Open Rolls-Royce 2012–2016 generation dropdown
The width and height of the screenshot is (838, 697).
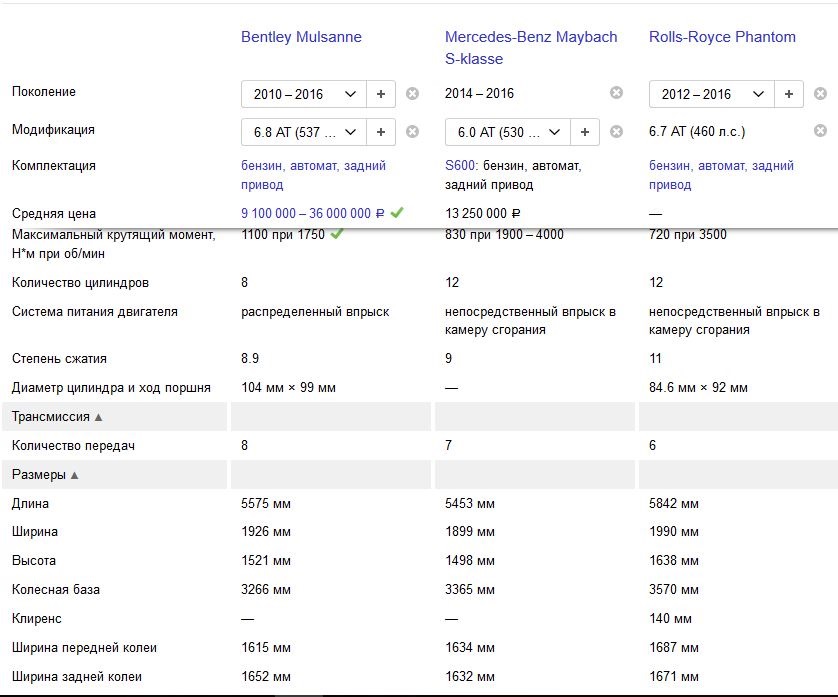click(712, 94)
